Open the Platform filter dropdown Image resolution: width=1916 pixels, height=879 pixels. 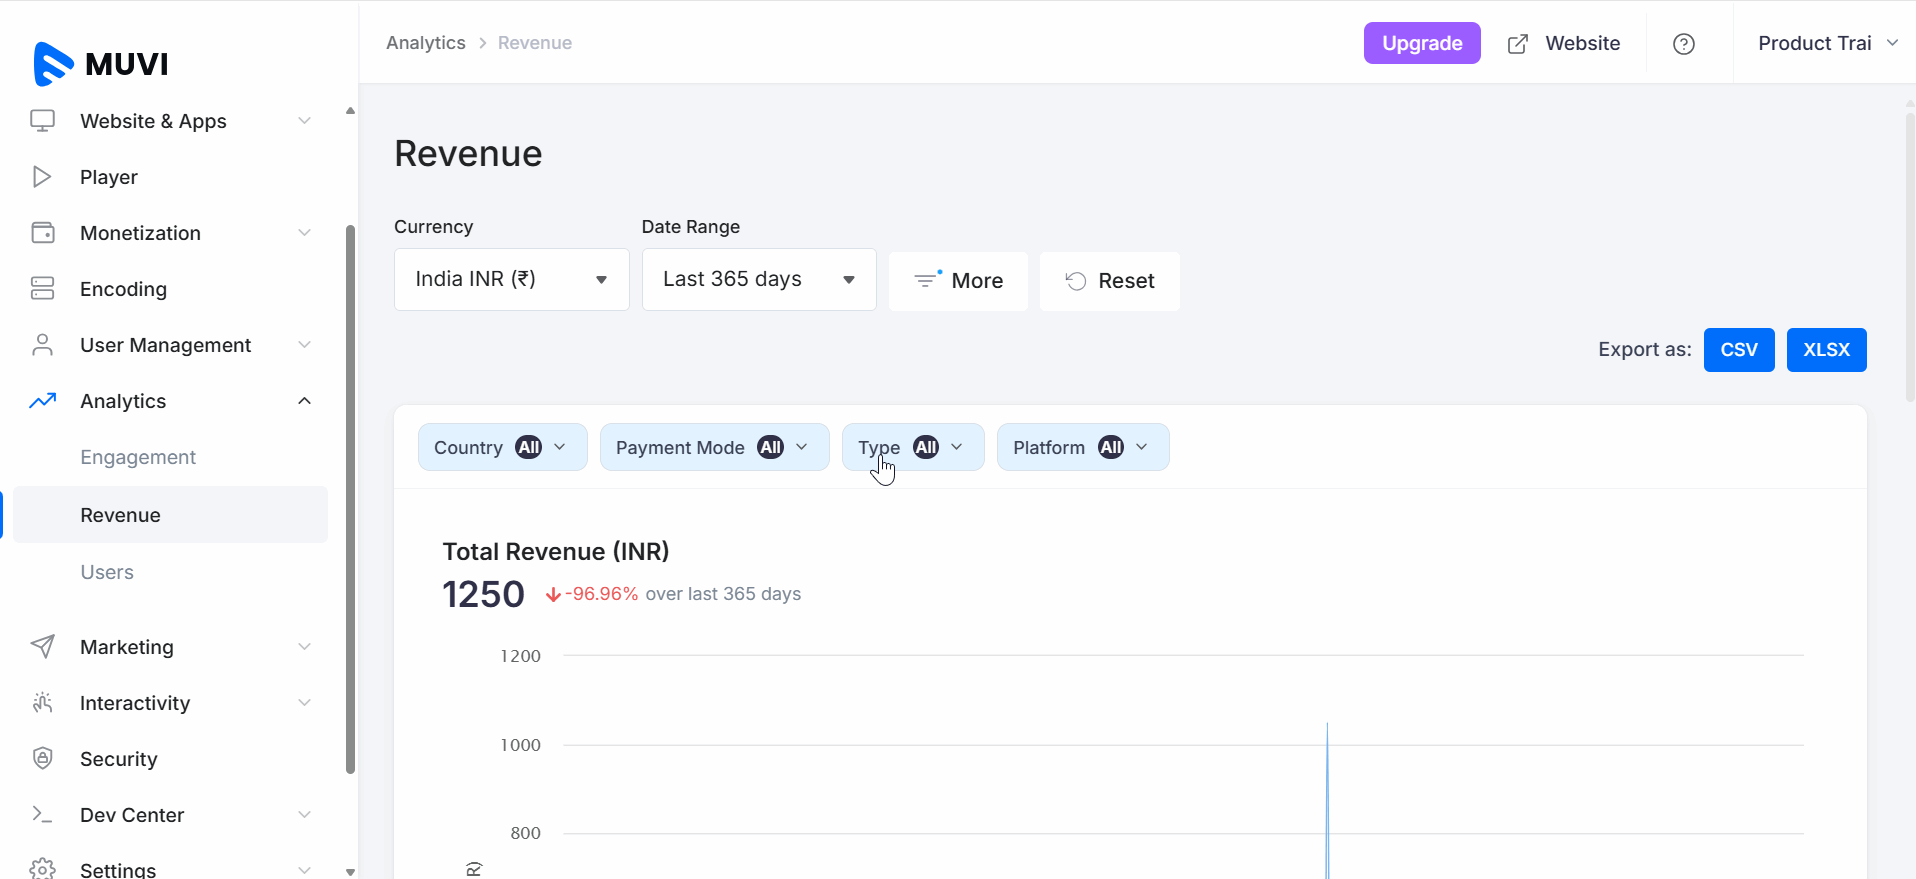click(1082, 447)
